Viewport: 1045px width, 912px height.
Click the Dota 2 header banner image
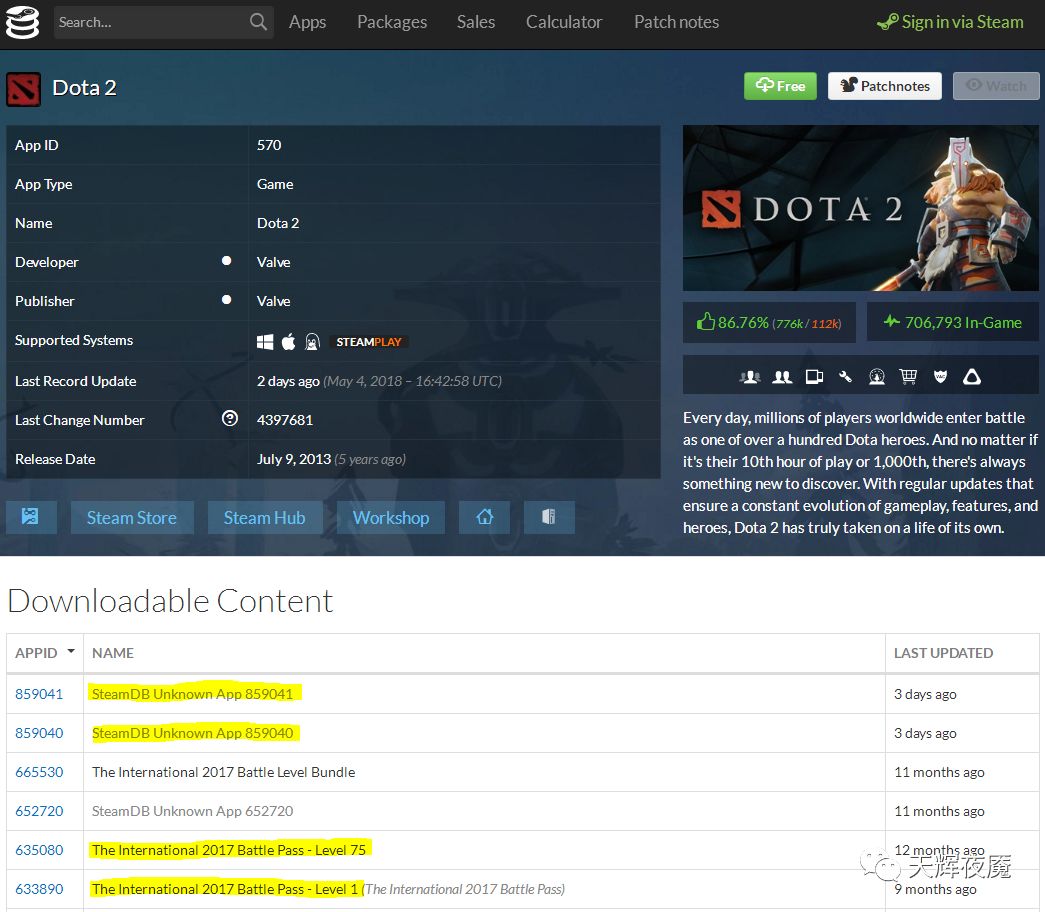860,208
